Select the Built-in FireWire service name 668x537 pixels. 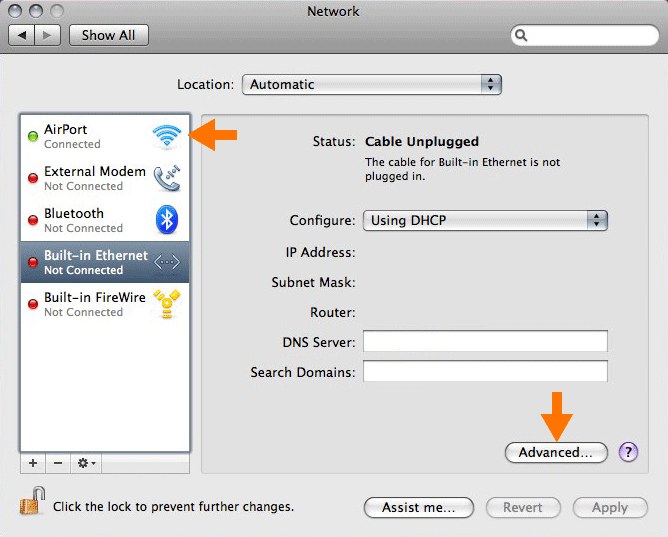click(95, 297)
